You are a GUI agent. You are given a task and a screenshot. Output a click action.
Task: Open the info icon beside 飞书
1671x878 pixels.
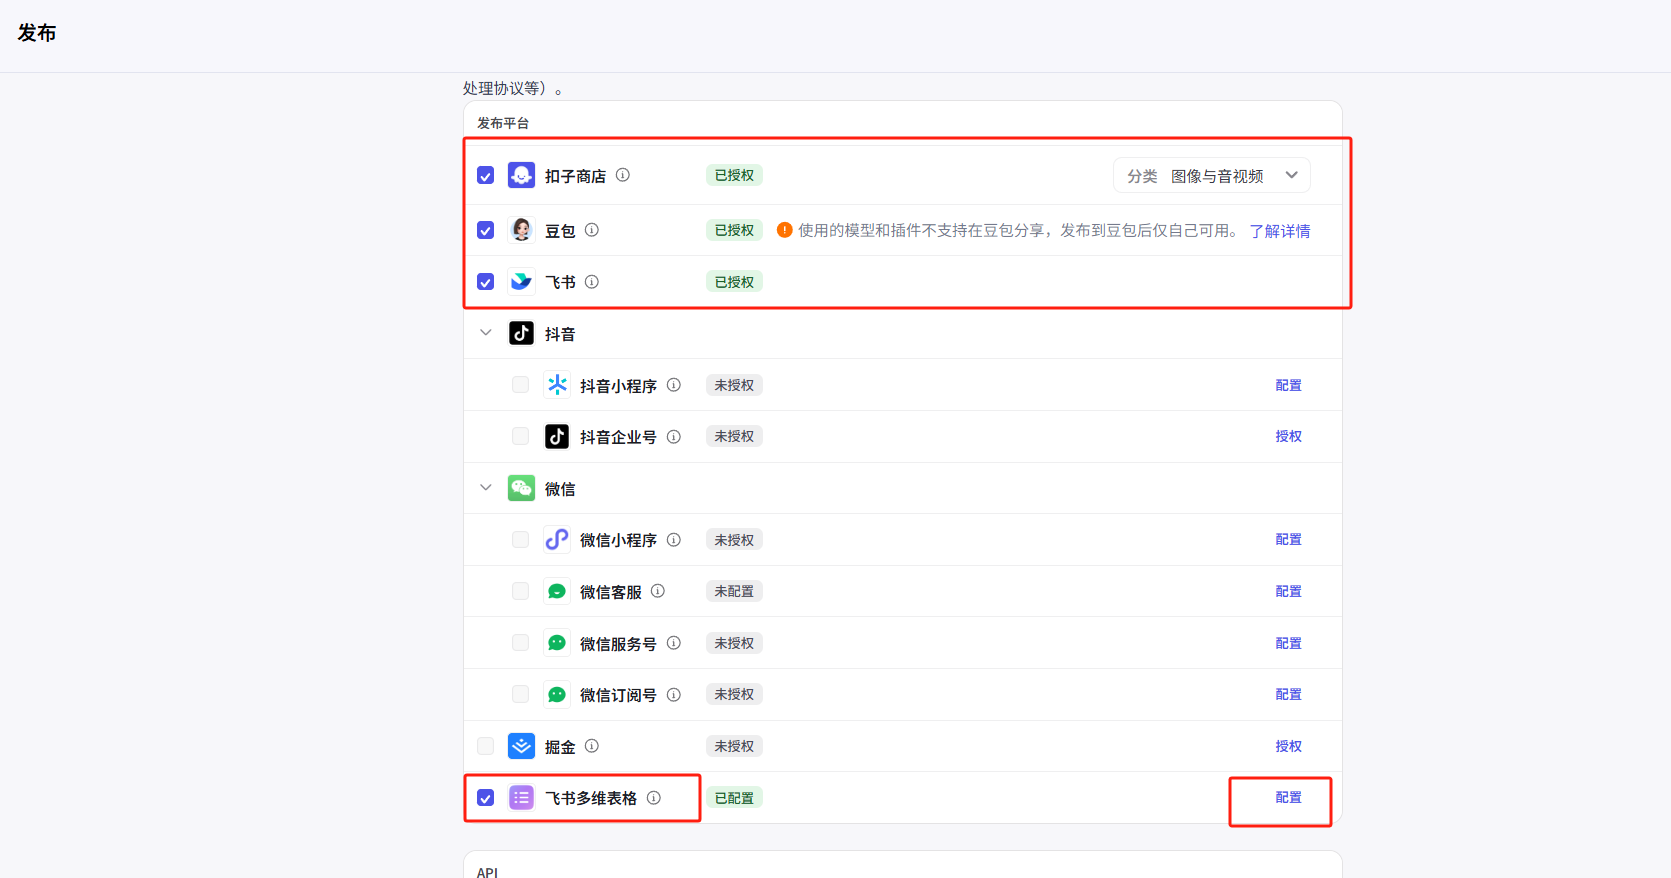point(592,282)
